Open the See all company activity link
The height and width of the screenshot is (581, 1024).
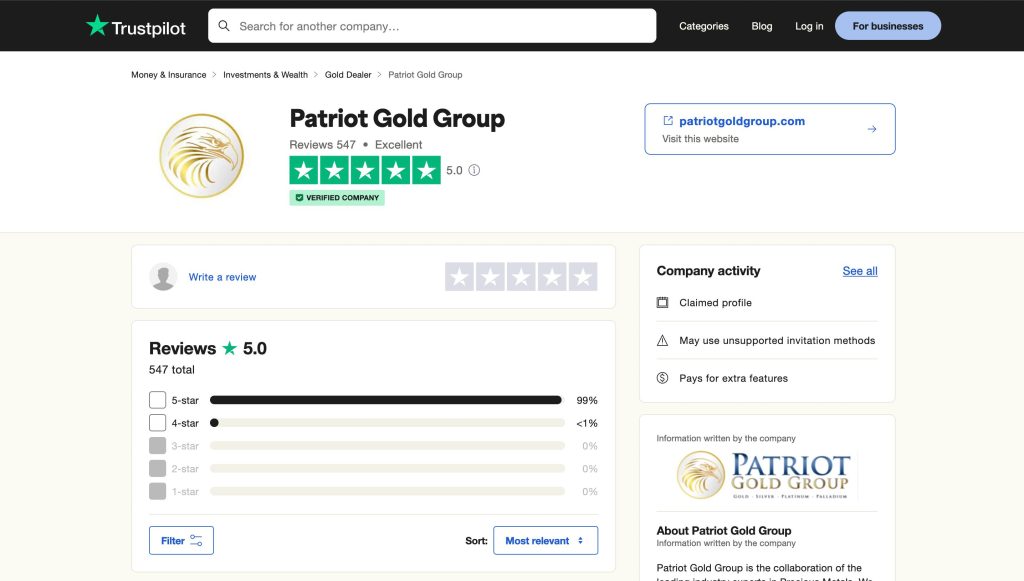point(859,271)
